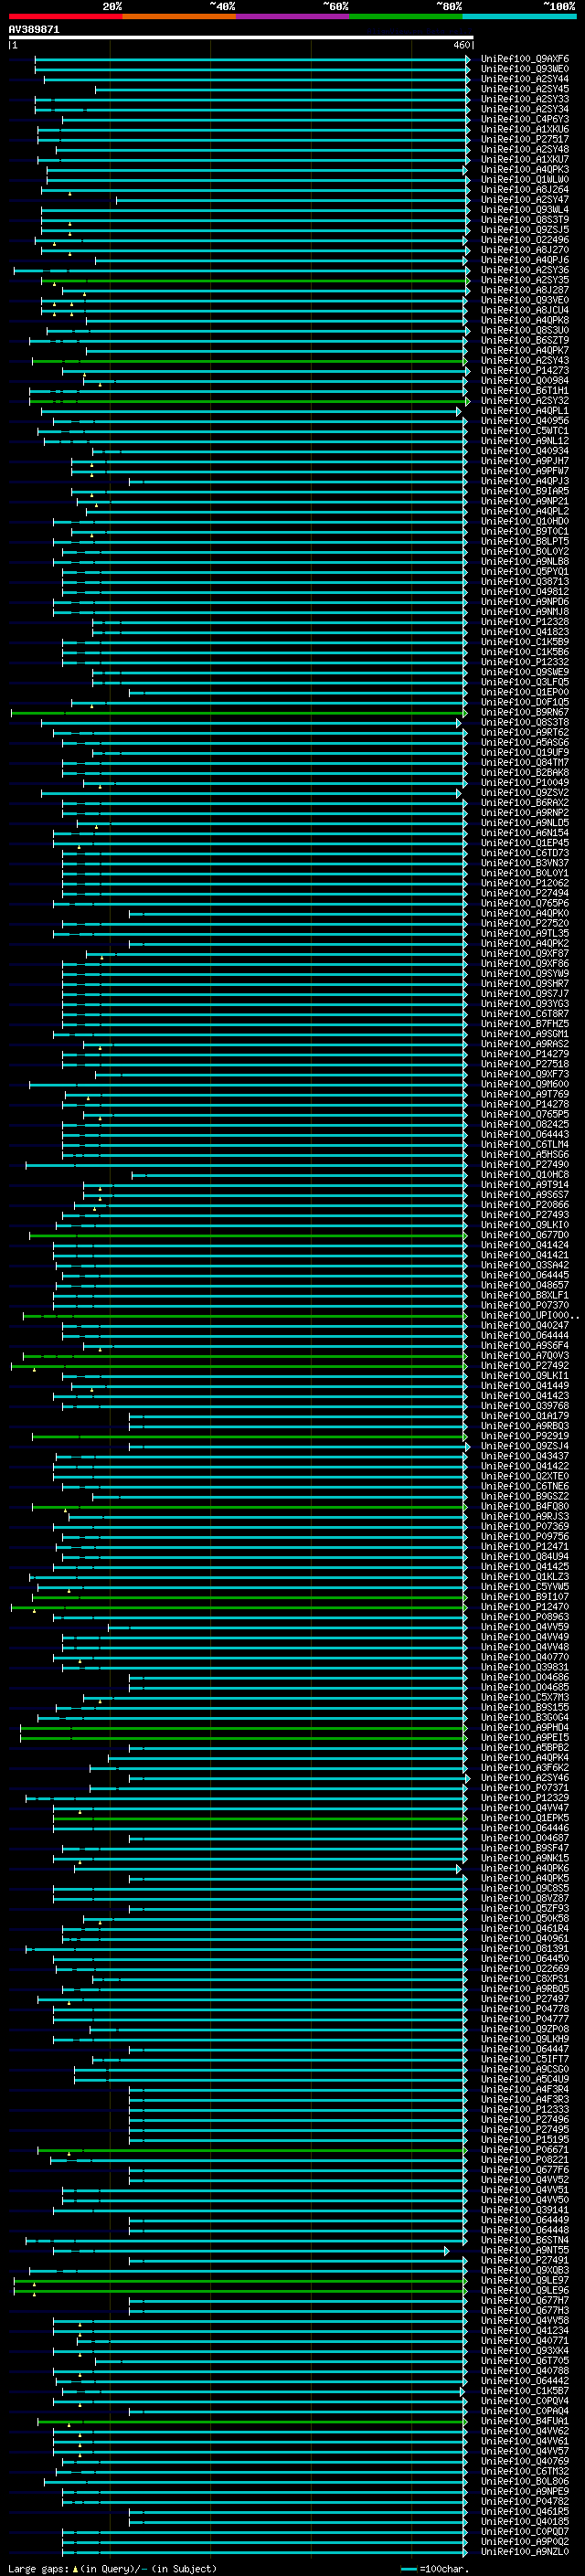Open hit UniRef100_A1XKU6
This screenshot has height=2576, width=585.
(x=525, y=129)
